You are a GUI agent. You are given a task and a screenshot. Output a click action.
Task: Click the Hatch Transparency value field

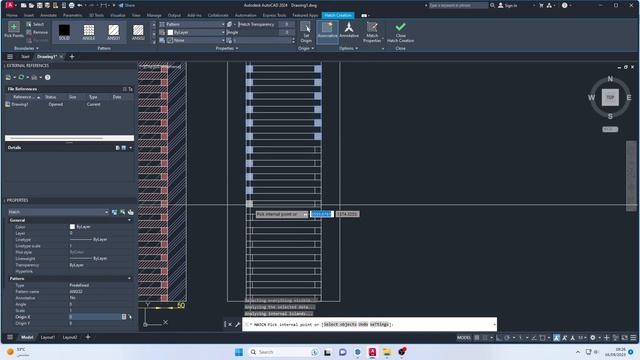pos(287,24)
